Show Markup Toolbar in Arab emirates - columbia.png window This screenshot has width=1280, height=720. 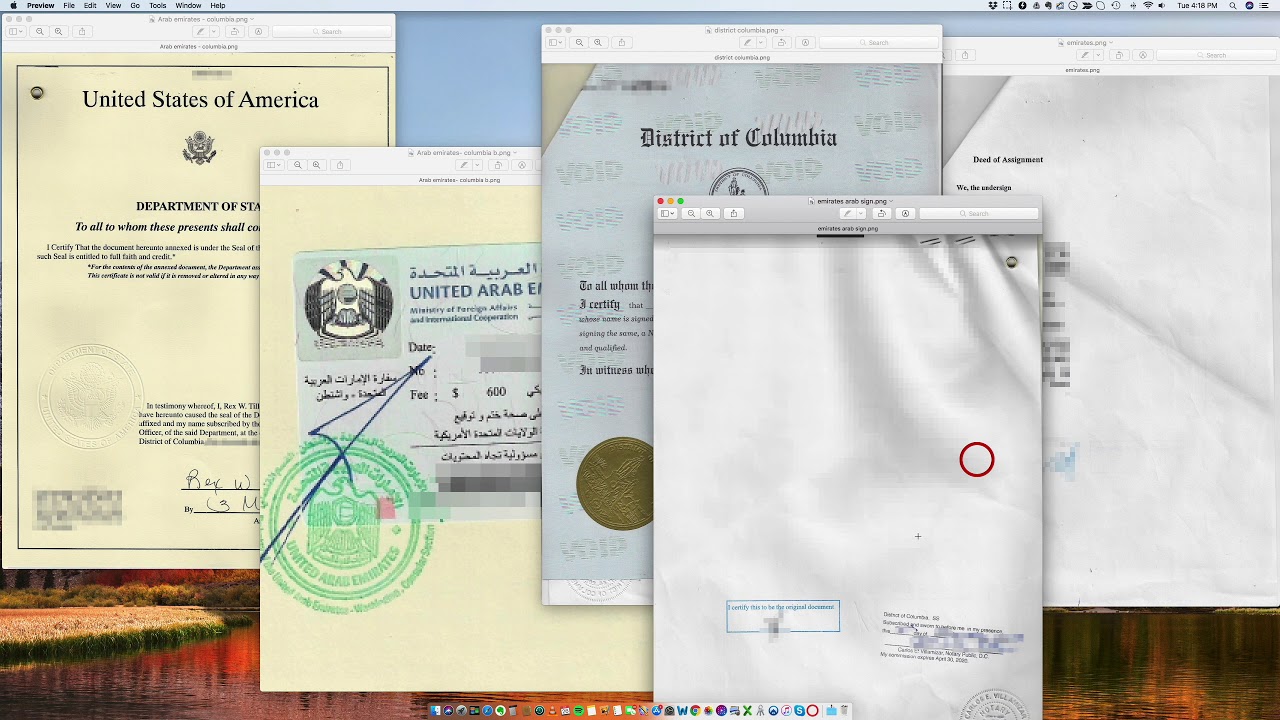point(259,31)
